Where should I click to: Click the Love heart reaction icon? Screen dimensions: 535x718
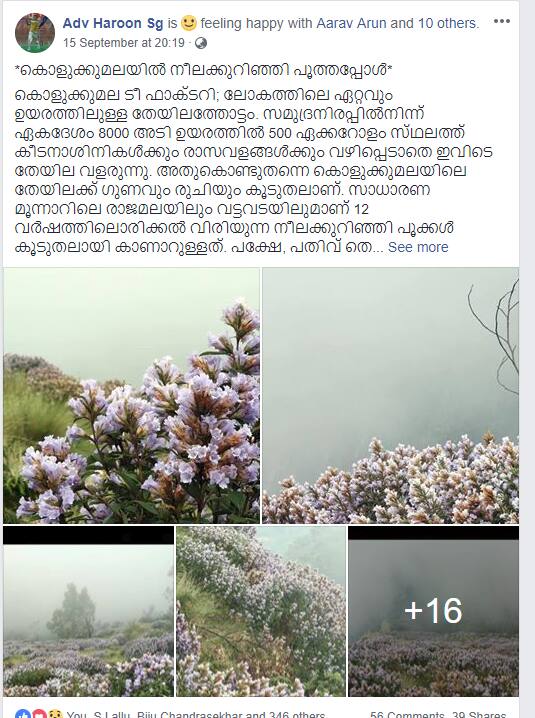[39, 714]
